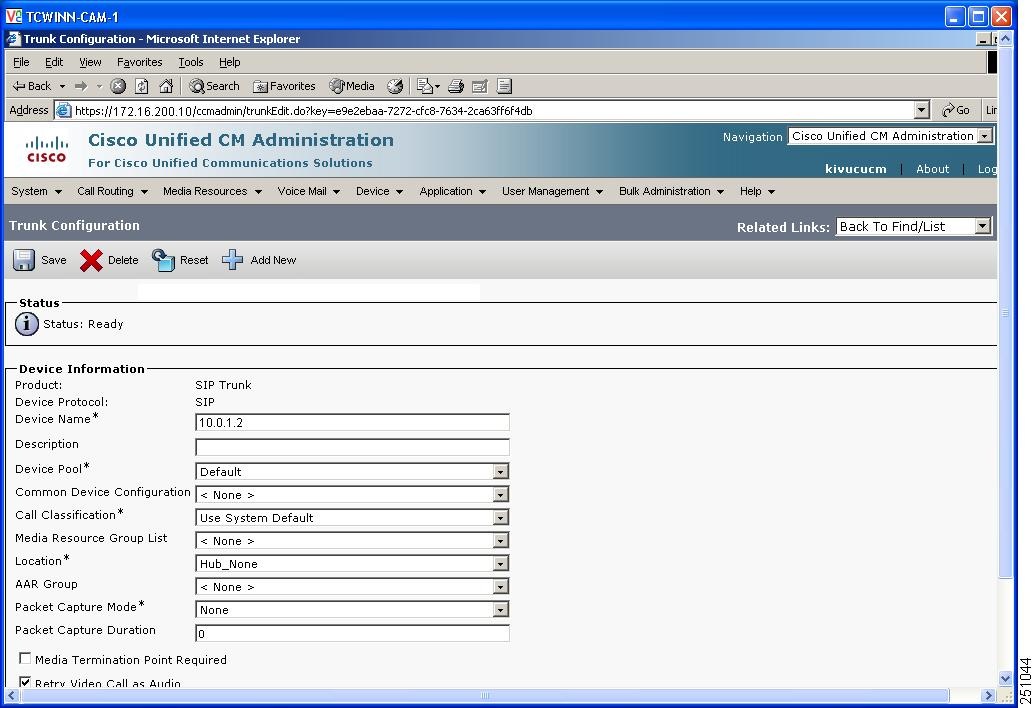Click the Print icon
The height and width of the screenshot is (708, 1036).
[x=456, y=86]
